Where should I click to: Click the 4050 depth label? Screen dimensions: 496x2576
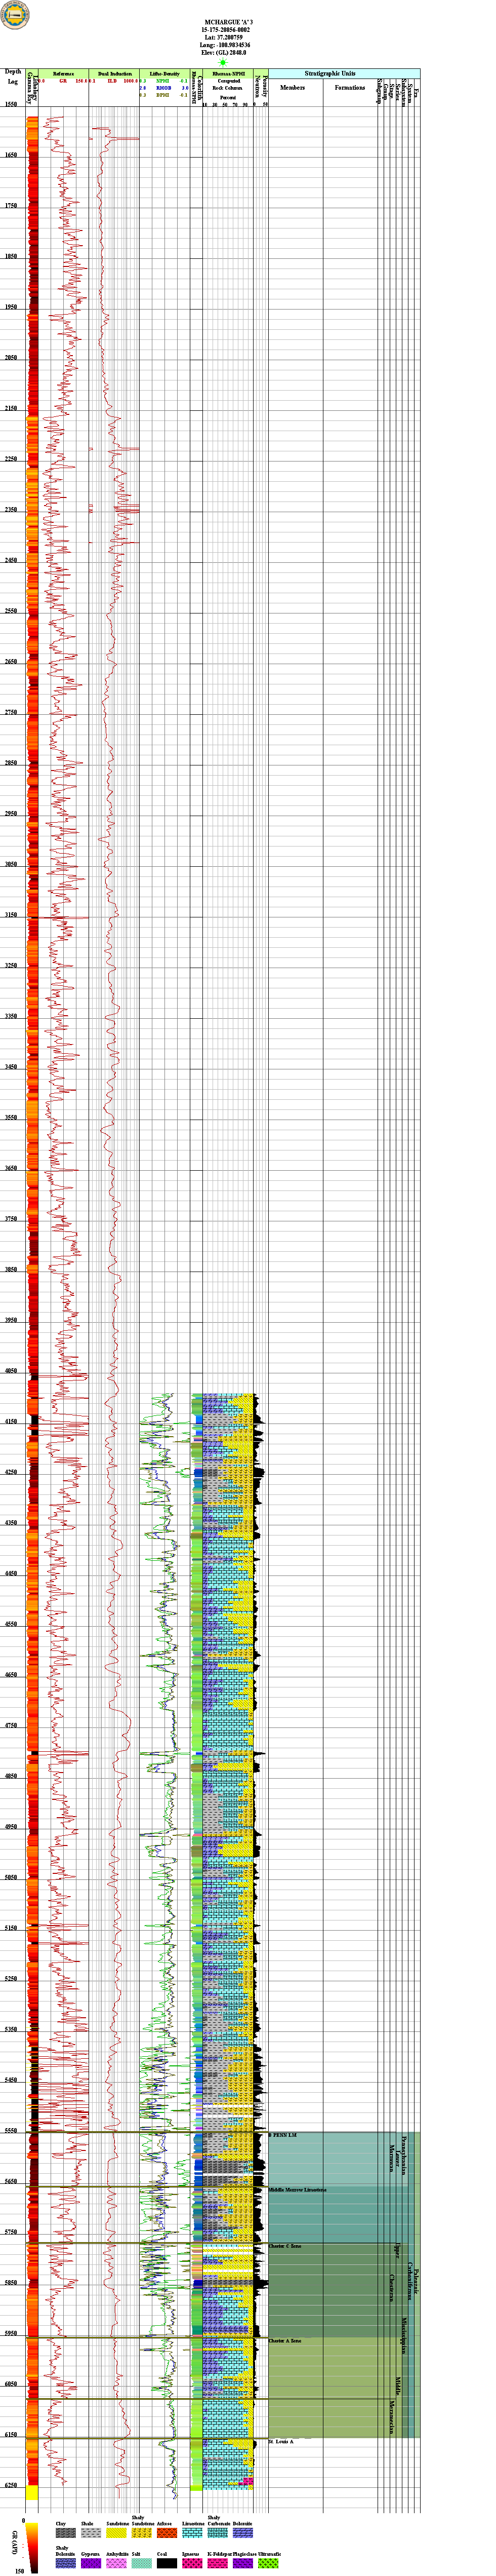point(11,1371)
